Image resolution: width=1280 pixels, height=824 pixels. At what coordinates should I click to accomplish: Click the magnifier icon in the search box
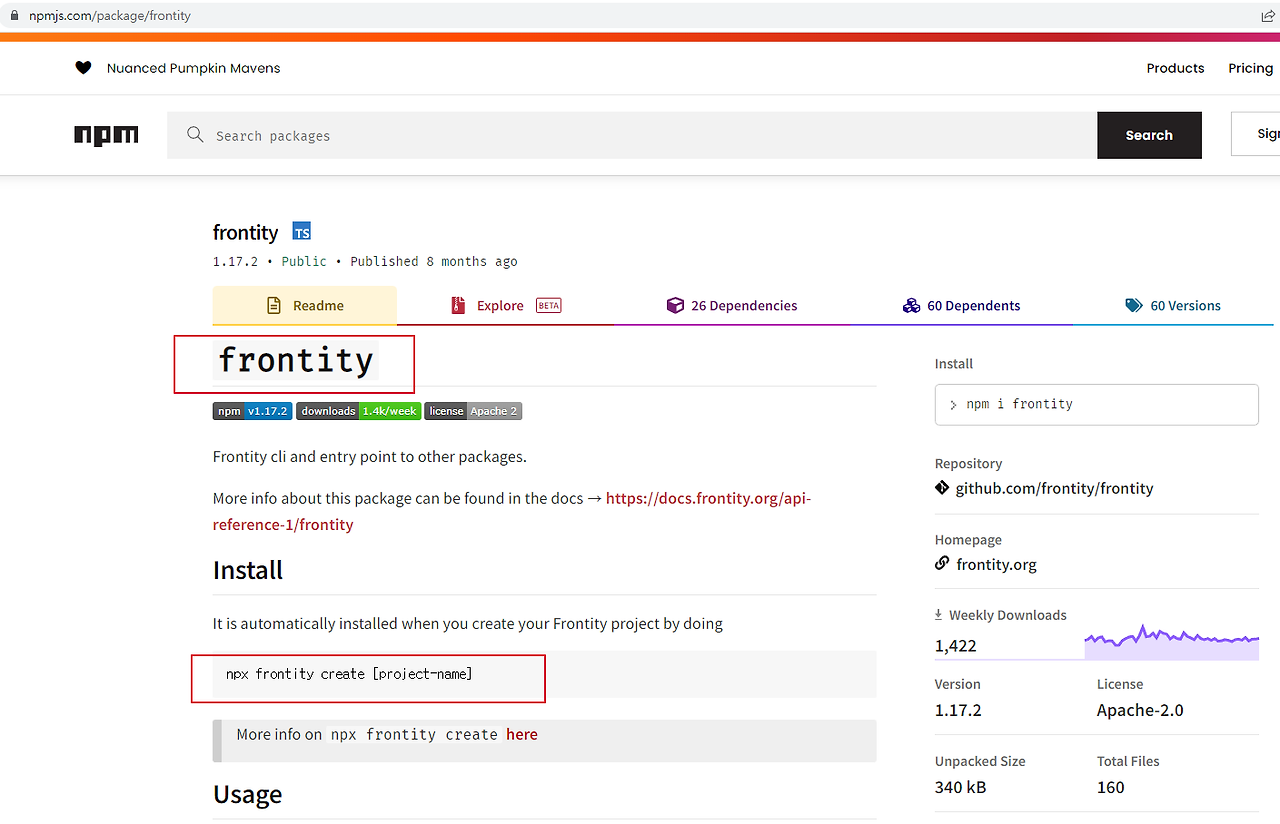195,135
